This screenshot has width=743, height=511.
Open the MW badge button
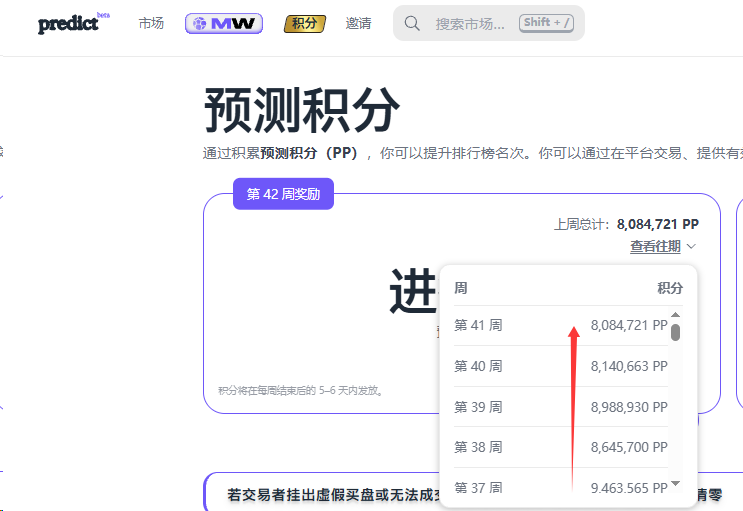click(x=224, y=23)
